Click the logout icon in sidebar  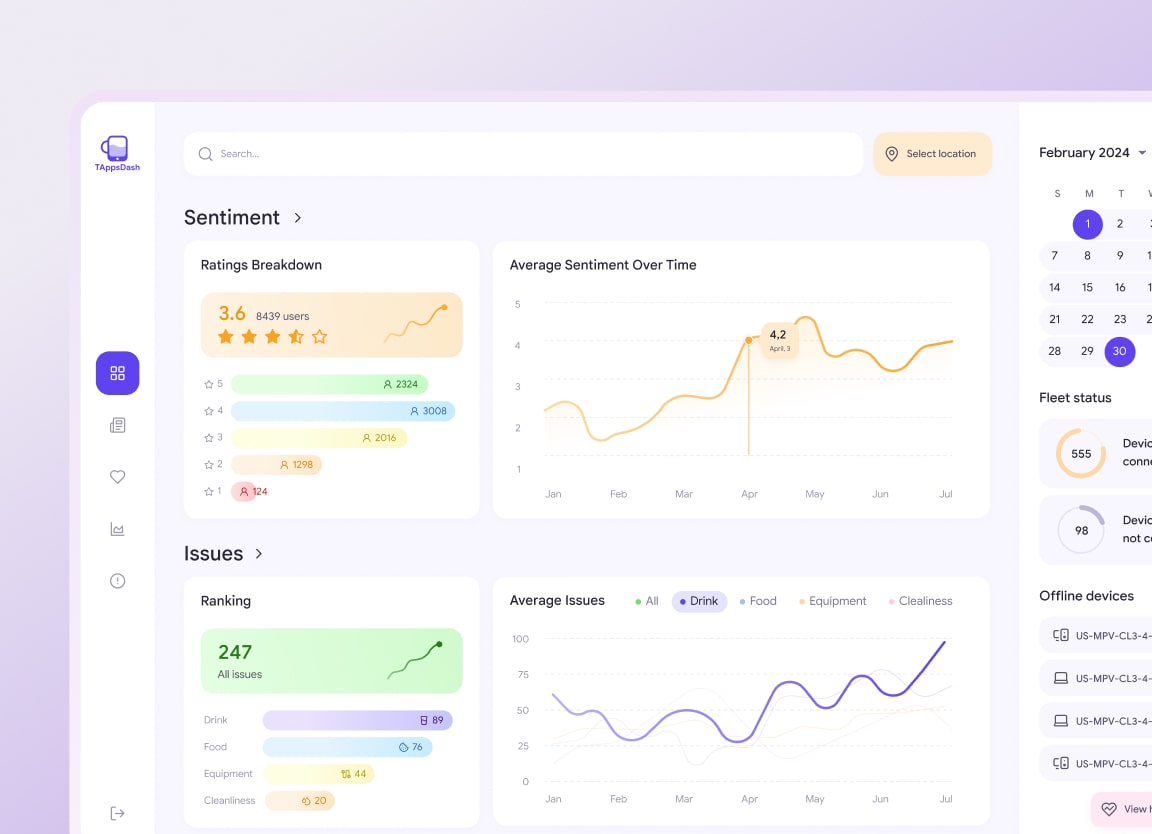coord(118,813)
